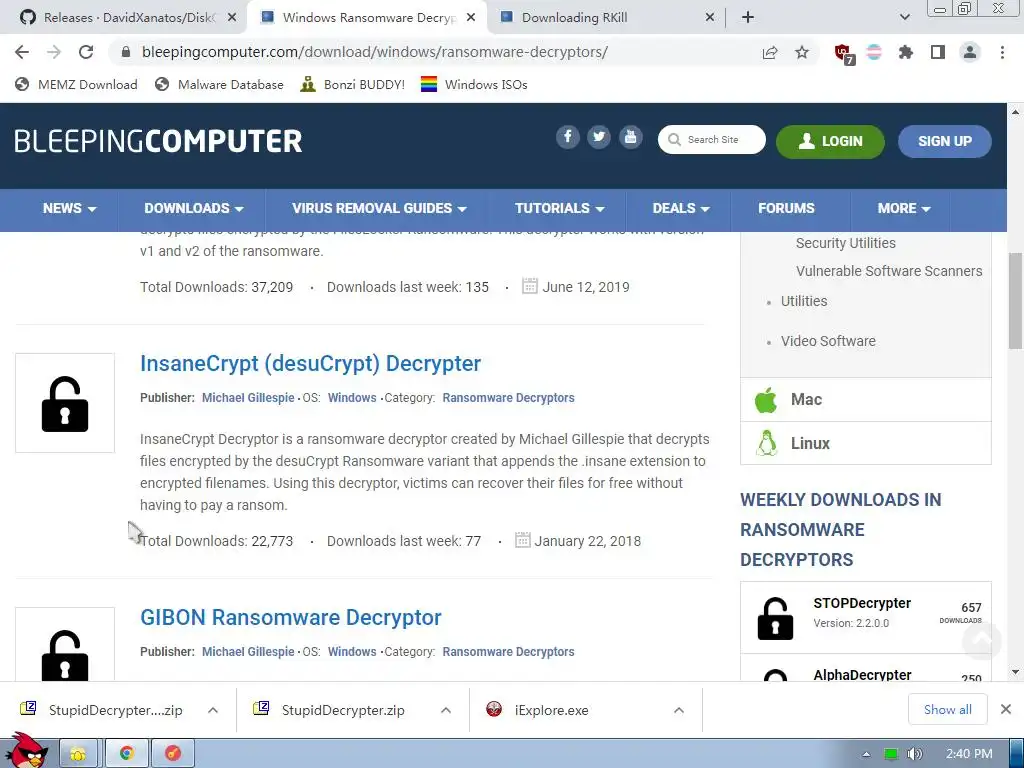Click the SIGN UP button
1024x768 pixels.
coord(944,141)
